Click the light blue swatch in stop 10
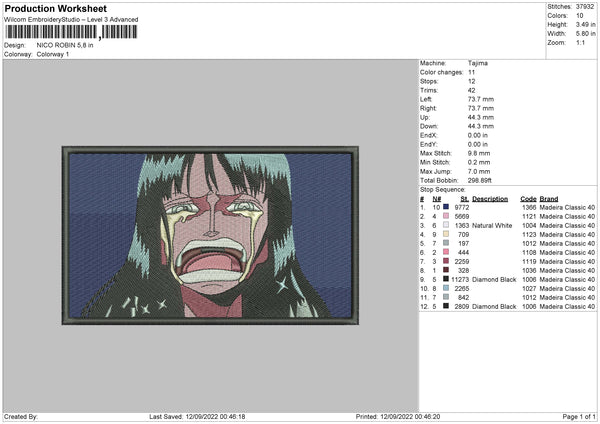This screenshot has width=600, height=424. click(446, 288)
